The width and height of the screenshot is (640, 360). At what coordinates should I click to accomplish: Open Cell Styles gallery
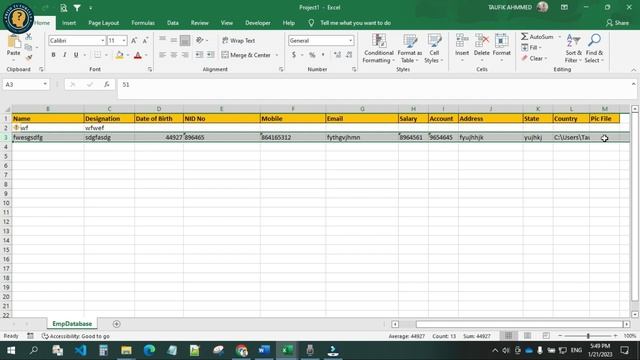434,49
